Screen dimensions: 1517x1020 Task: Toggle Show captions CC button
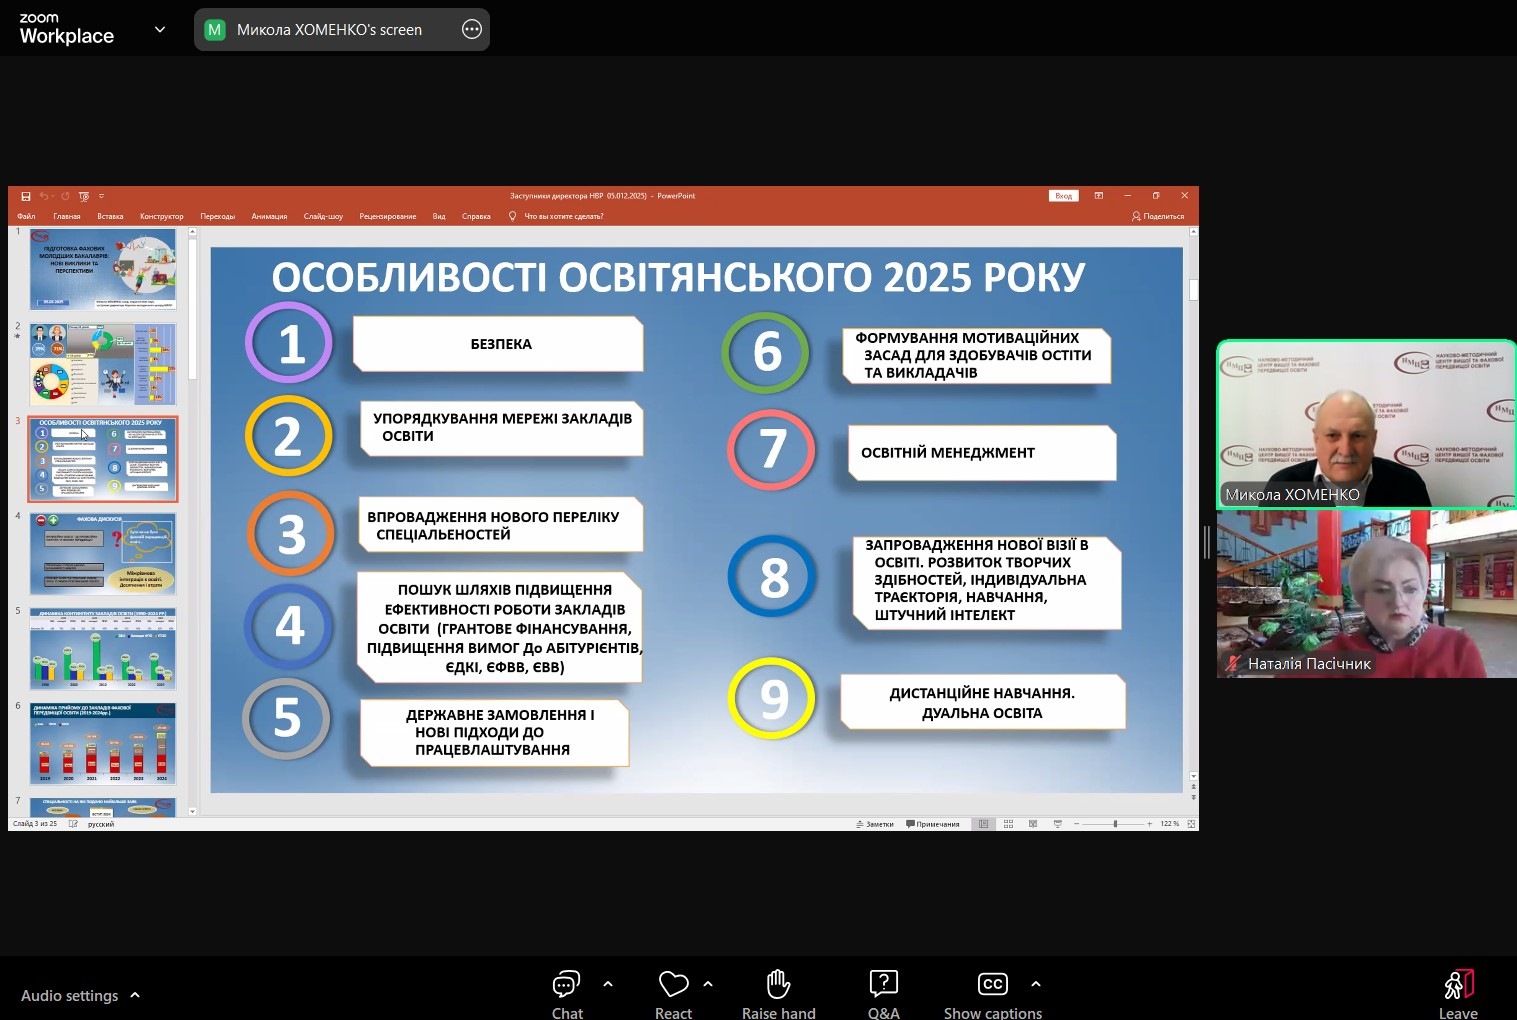pos(992,985)
